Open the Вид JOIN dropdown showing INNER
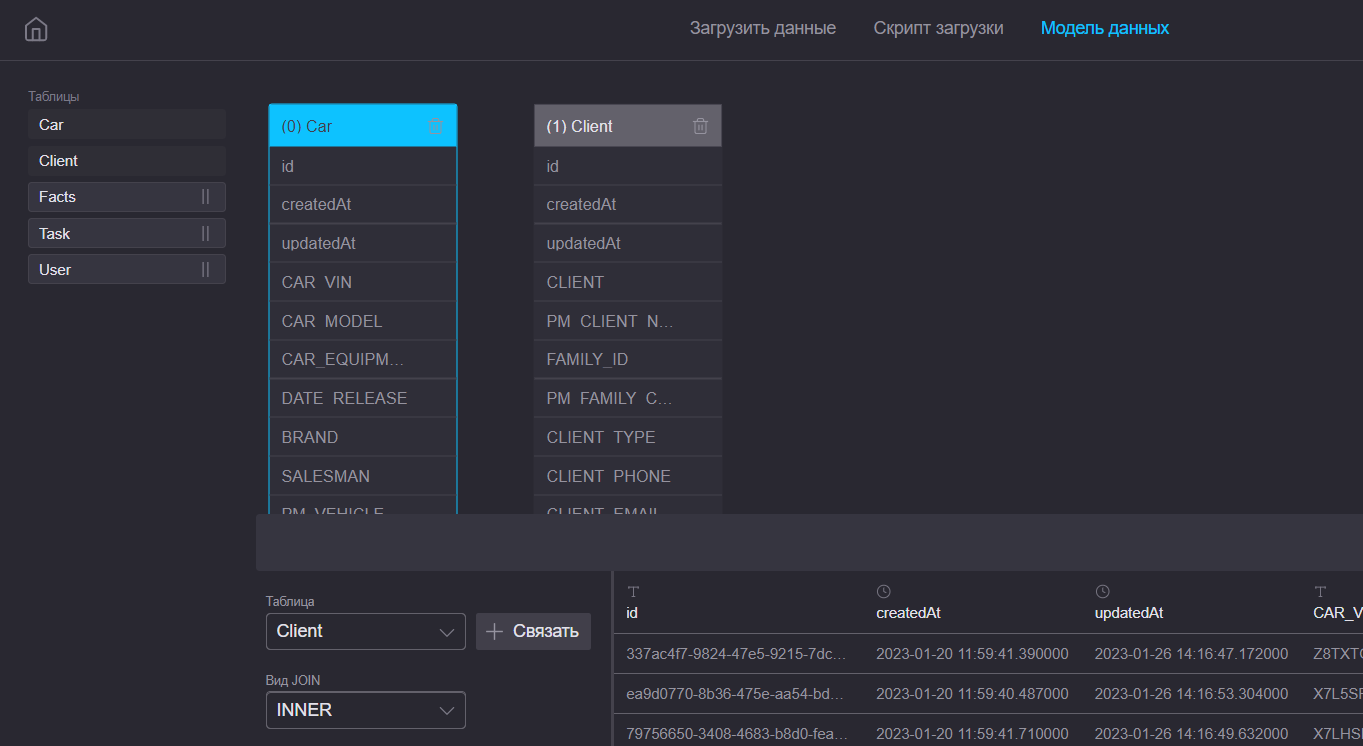The width and height of the screenshot is (1363, 746). (366, 710)
